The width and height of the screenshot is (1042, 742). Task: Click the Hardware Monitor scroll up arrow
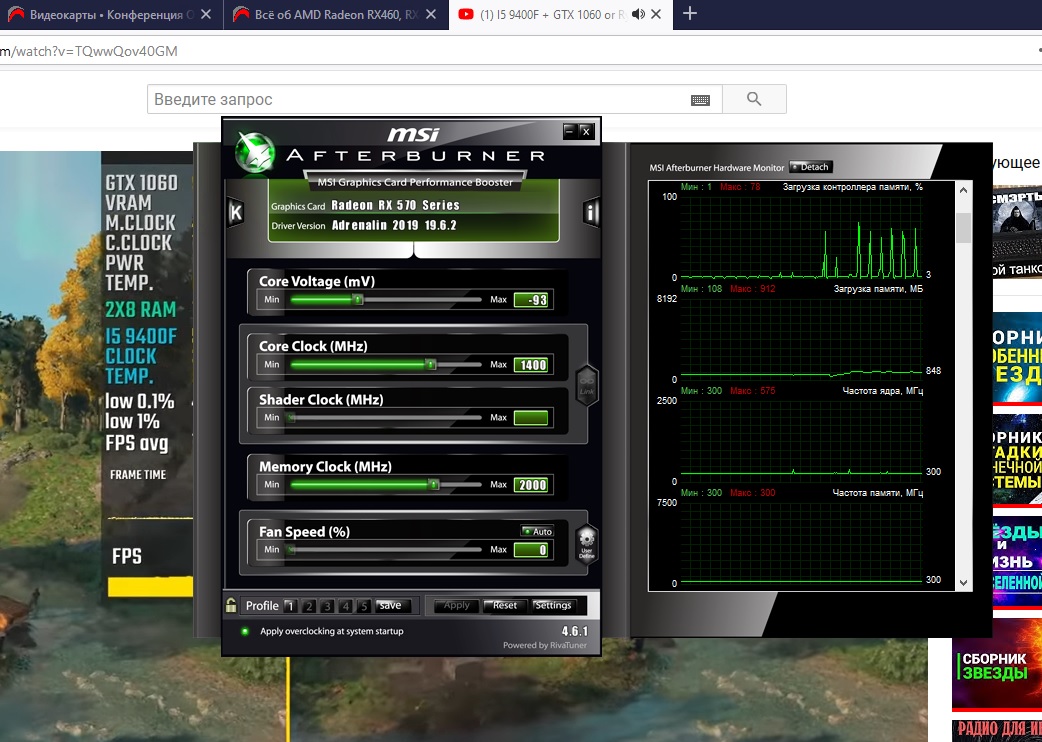pyautogui.click(x=963, y=191)
